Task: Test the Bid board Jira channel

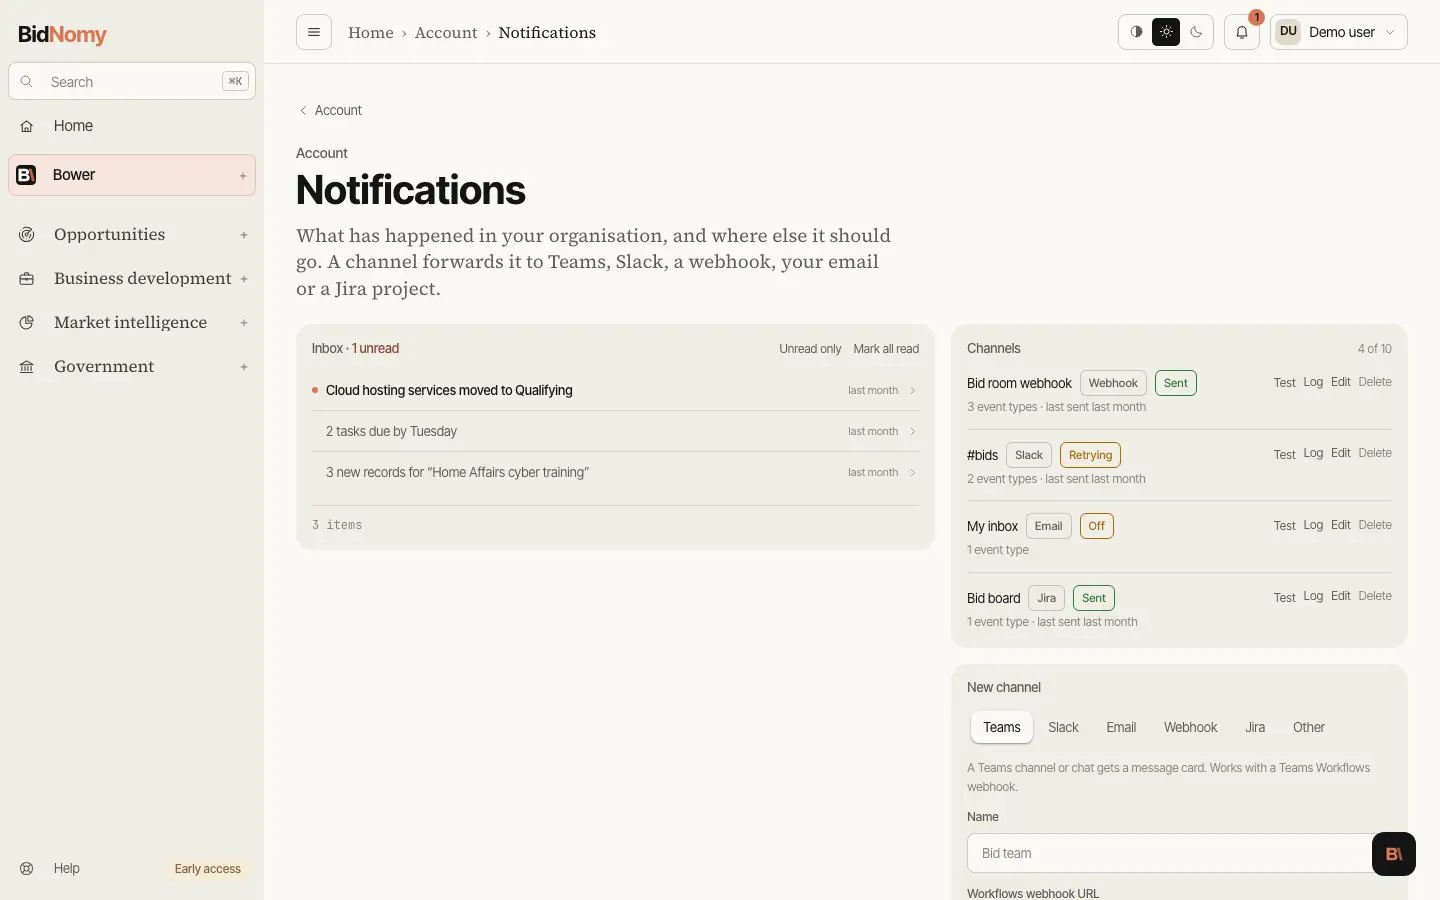Action: (x=1284, y=598)
